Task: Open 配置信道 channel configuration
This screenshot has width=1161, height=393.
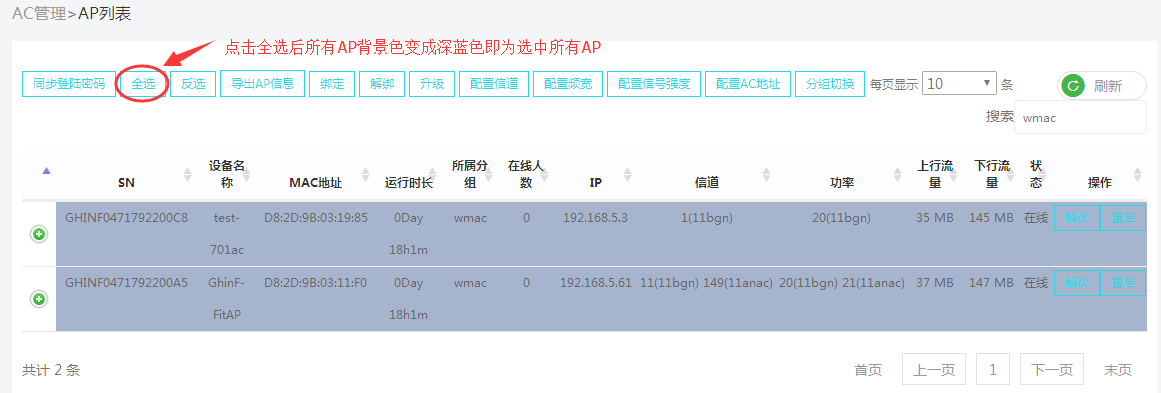Action: pos(494,84)
